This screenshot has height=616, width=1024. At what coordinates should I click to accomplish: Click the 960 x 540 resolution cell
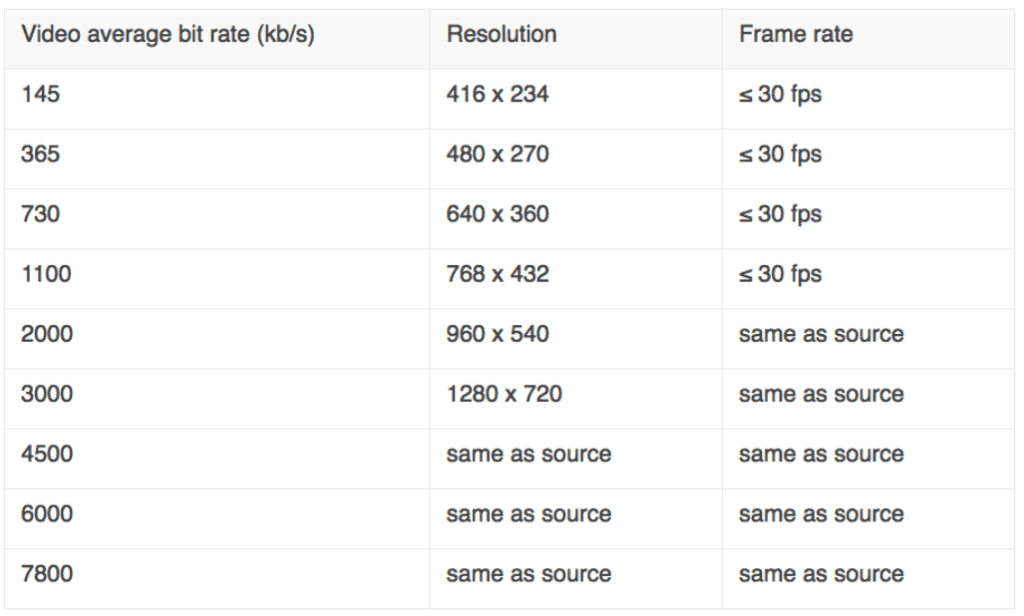click(x=576, y=339)
